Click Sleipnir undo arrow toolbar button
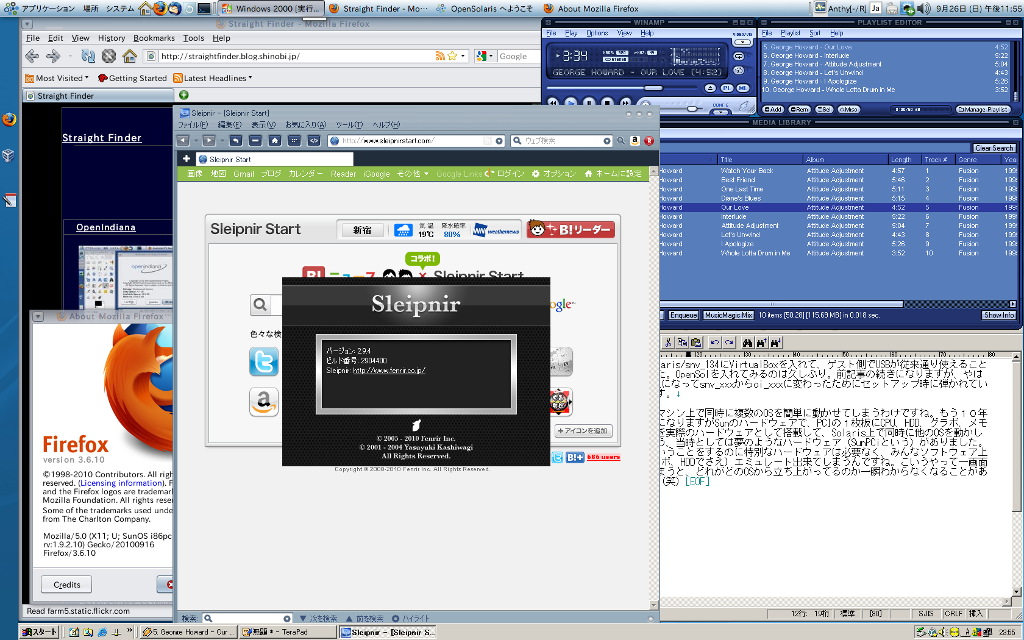 click(x=236, y=140)
